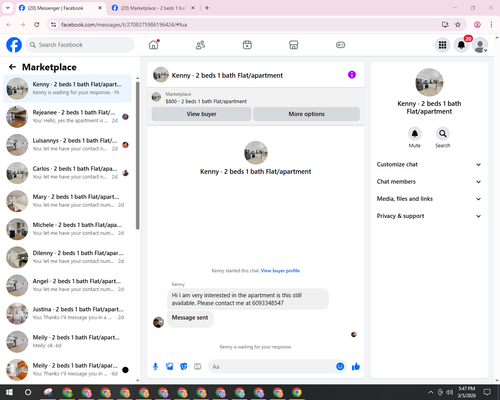
Task: Click the install app icon in address bar
Action: pos(445,24)
